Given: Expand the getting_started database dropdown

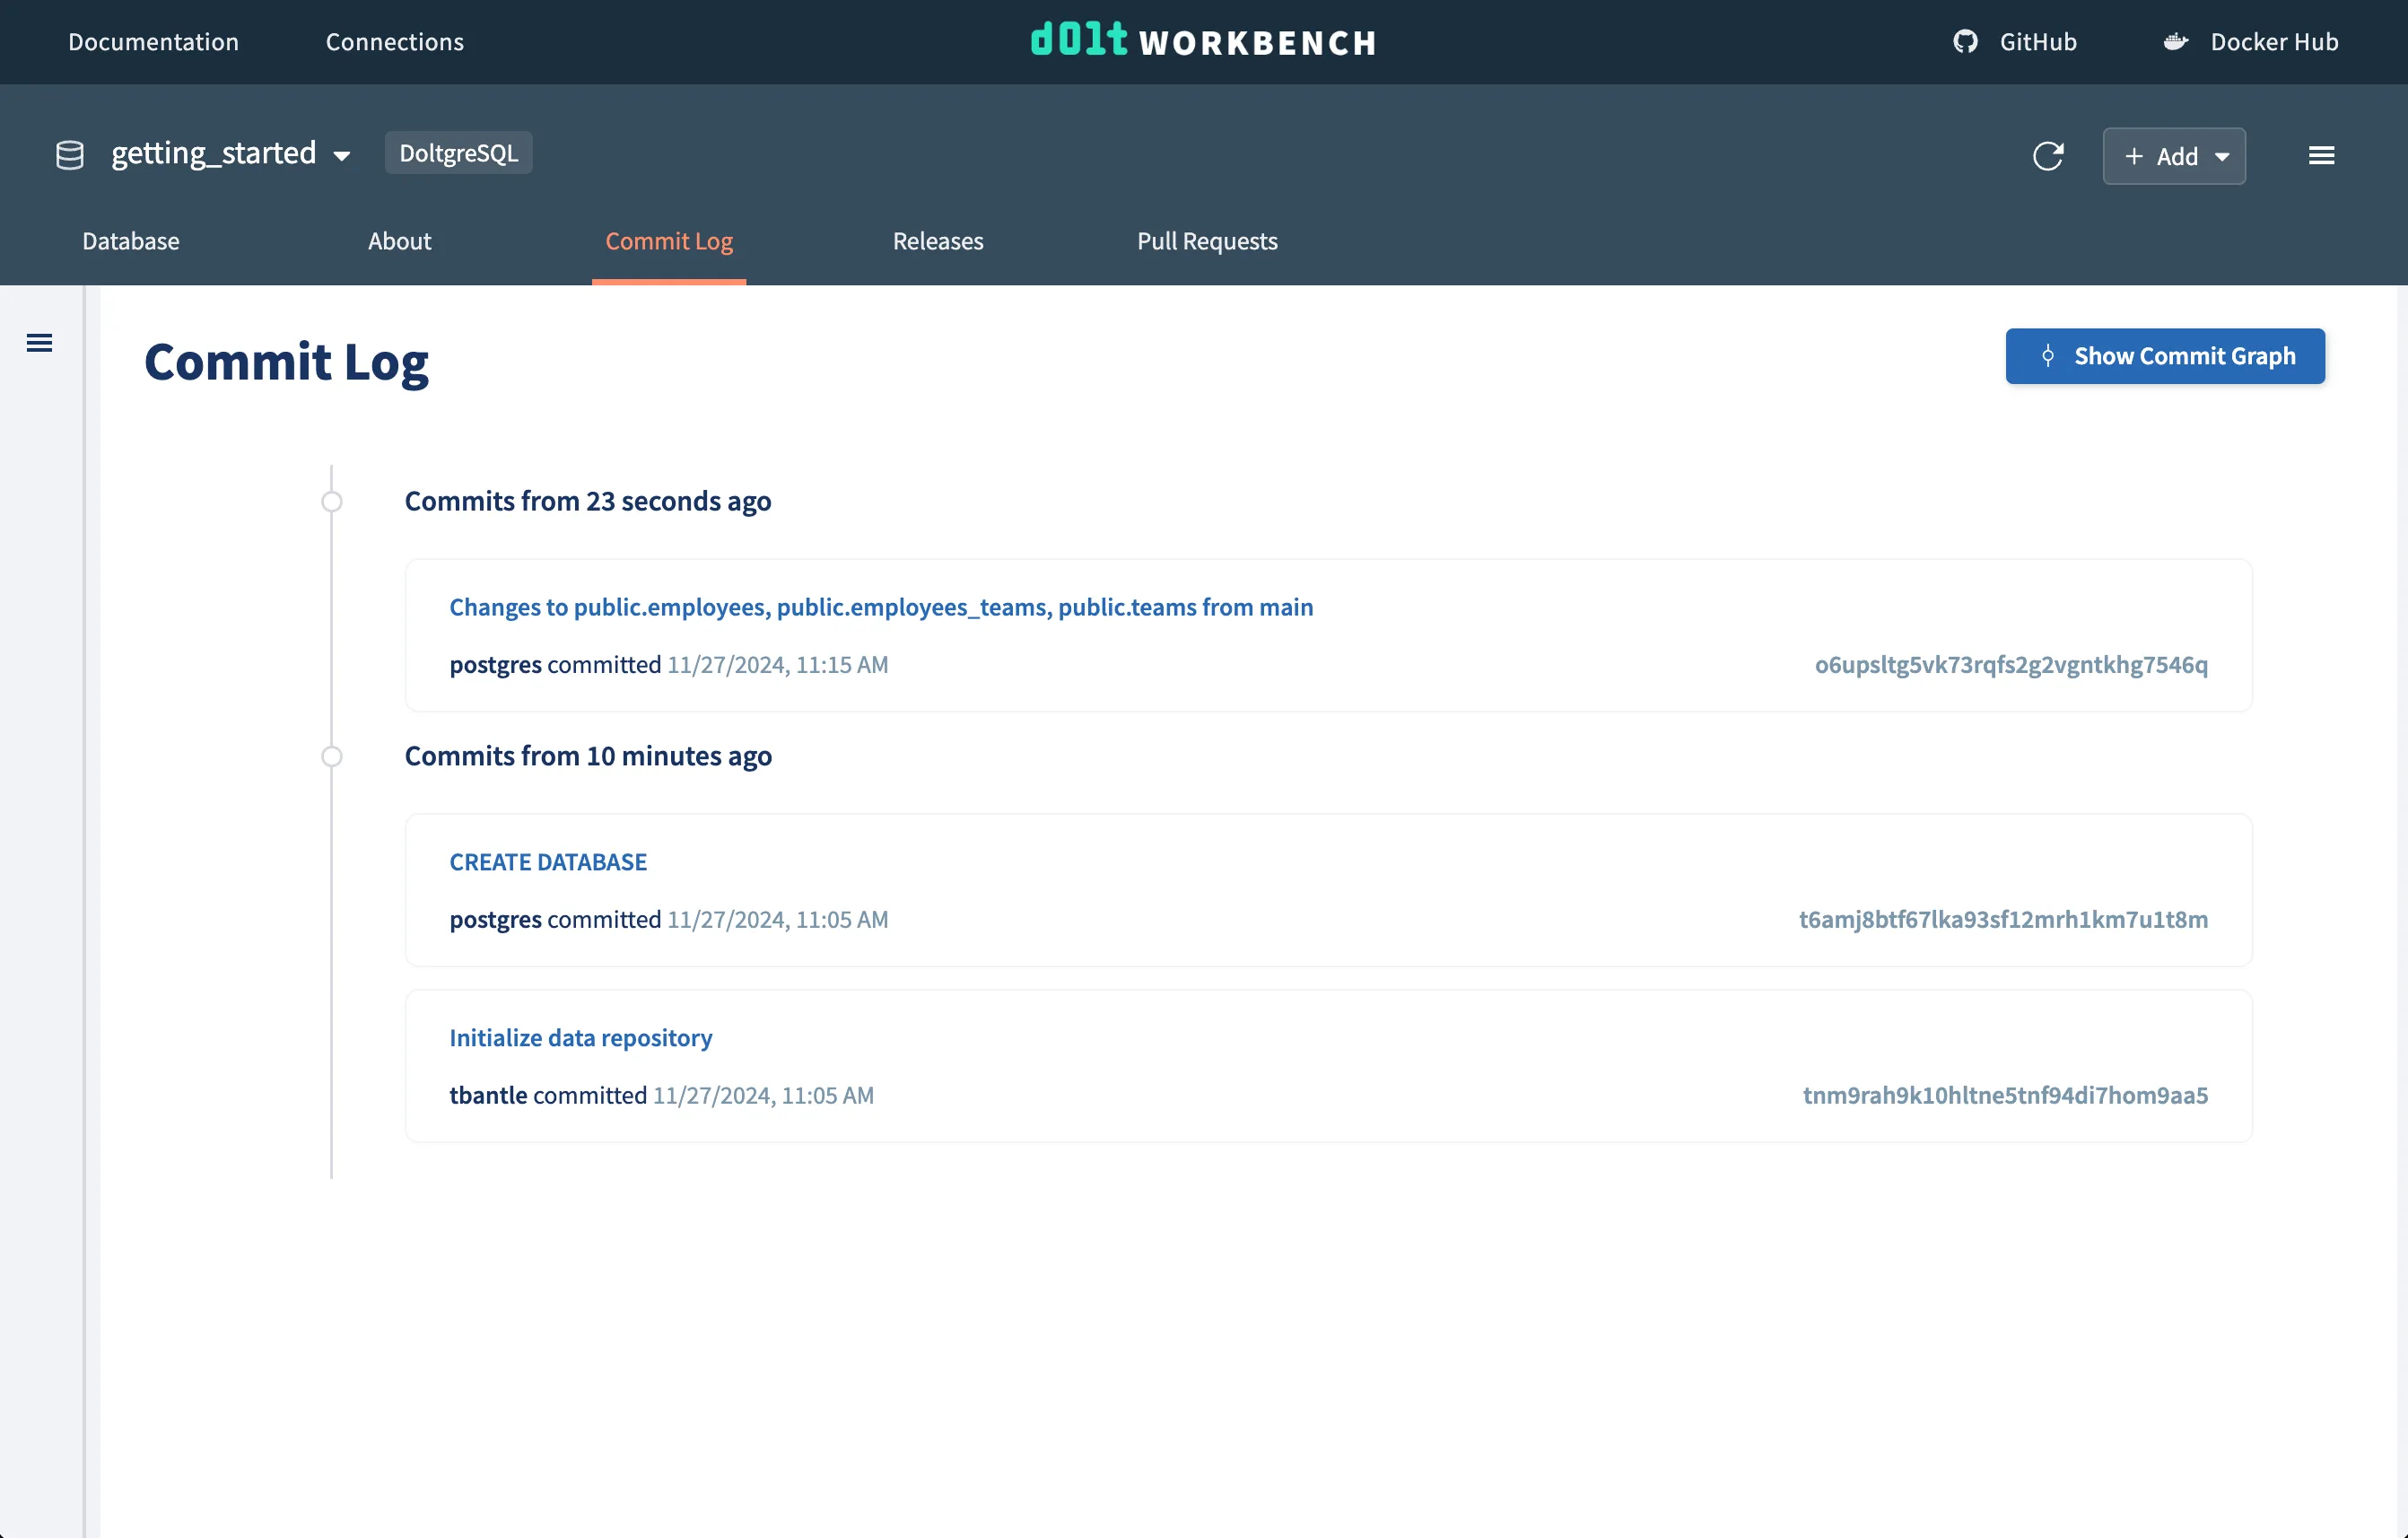Looking at the screenshot, I should click(x=342, y=156).
